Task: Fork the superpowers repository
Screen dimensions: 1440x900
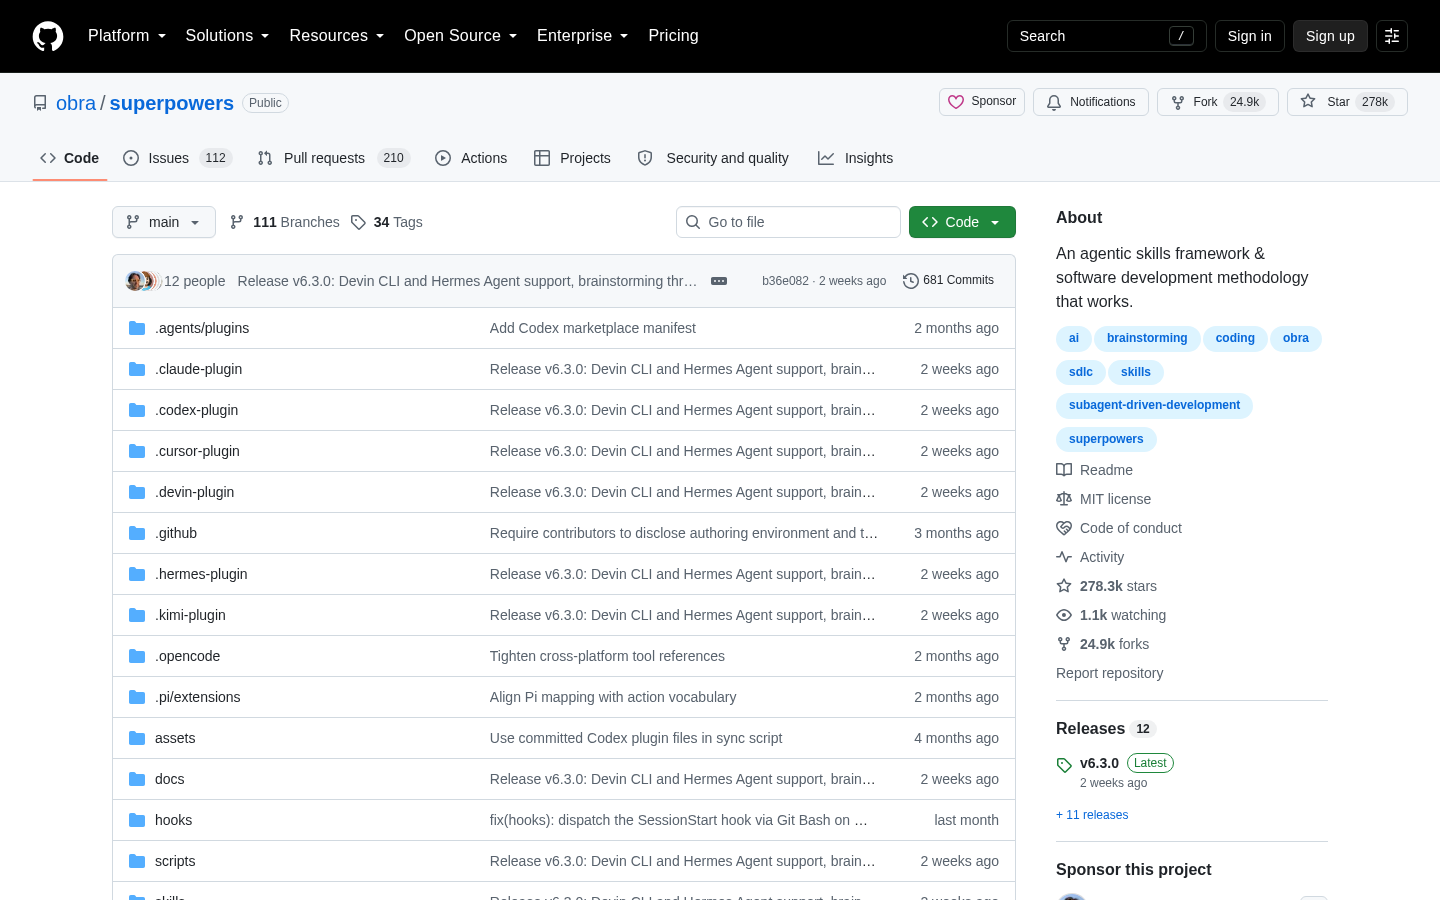Action: [x=1218, y=102]
